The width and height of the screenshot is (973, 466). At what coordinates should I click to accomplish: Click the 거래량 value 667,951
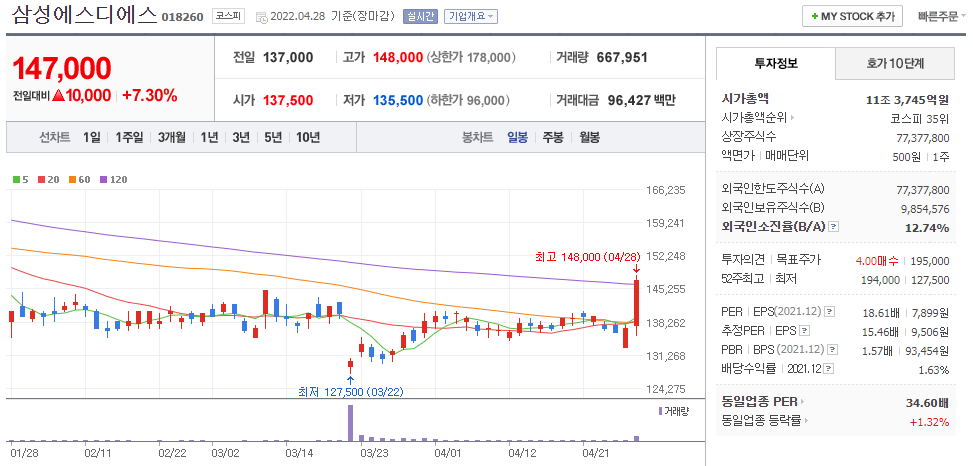622,58
